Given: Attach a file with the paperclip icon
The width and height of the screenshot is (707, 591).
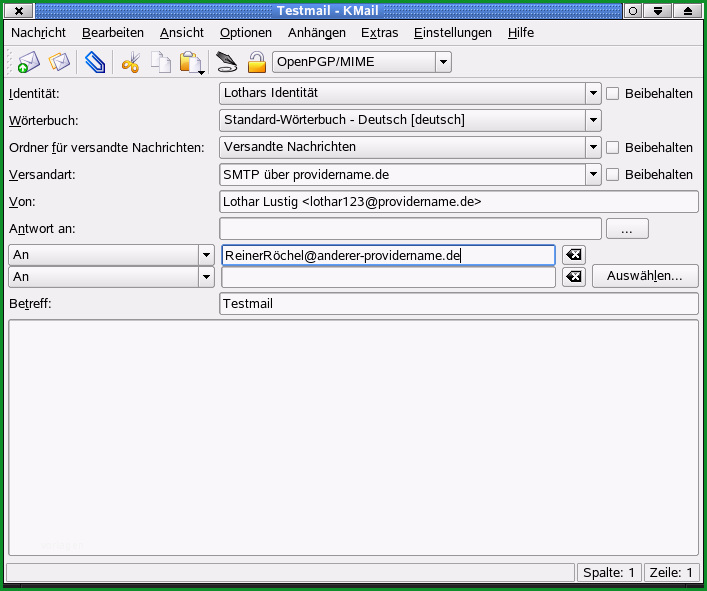Looking at the screenshot, I should coord(95,62).
